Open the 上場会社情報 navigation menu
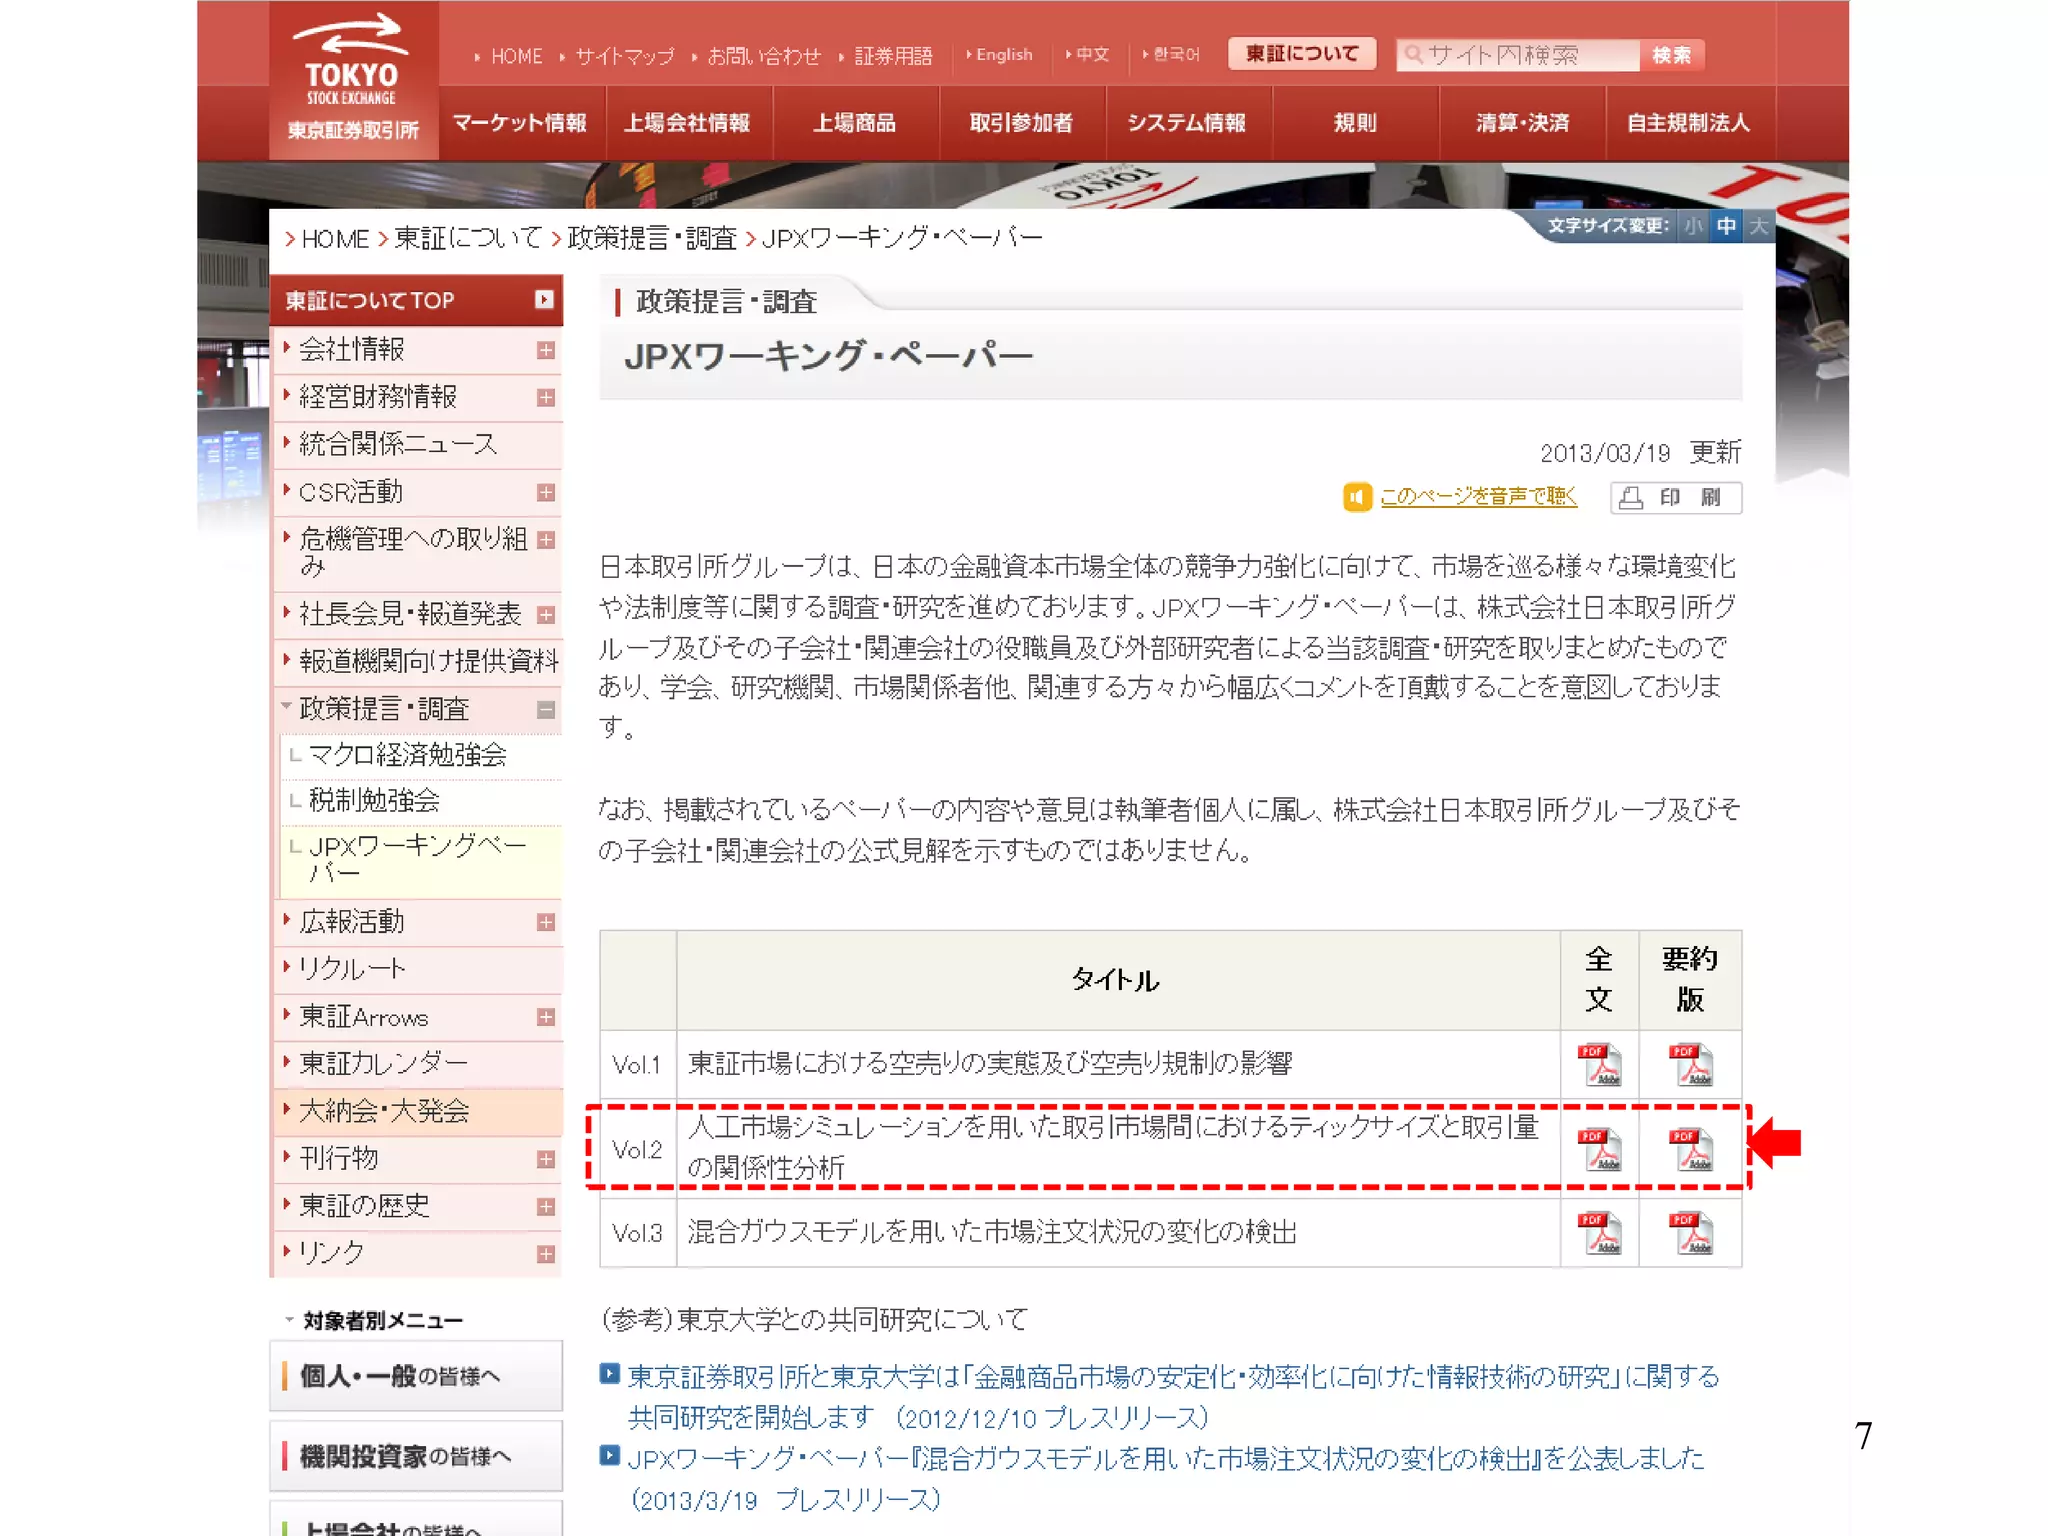The height and width of the screenshot is (1536, 2048). coord(687,123)
